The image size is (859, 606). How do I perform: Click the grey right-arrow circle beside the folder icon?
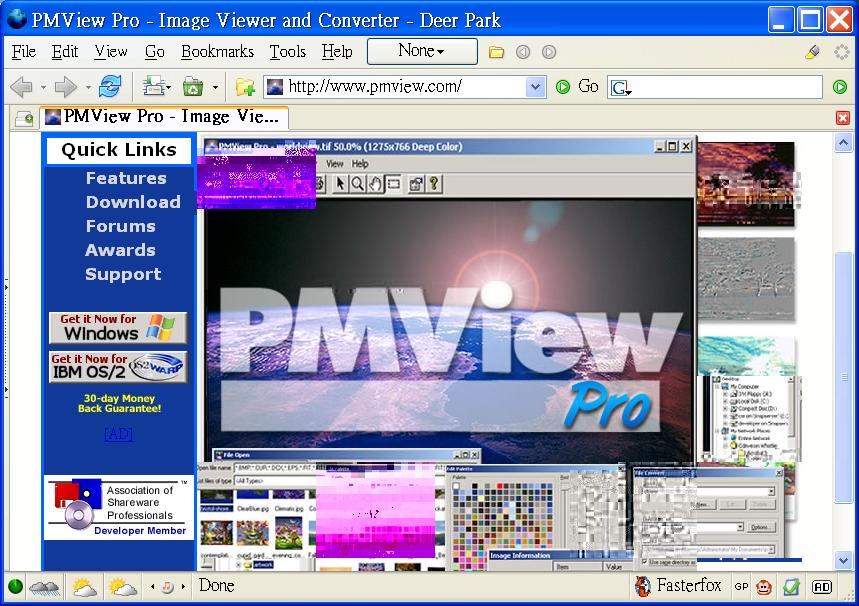click(549, 52)
